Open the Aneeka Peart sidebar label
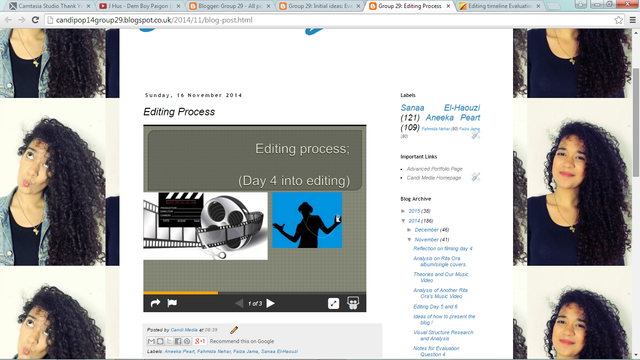The width and height of the screenshot is (640, 360). coord(453,118)
